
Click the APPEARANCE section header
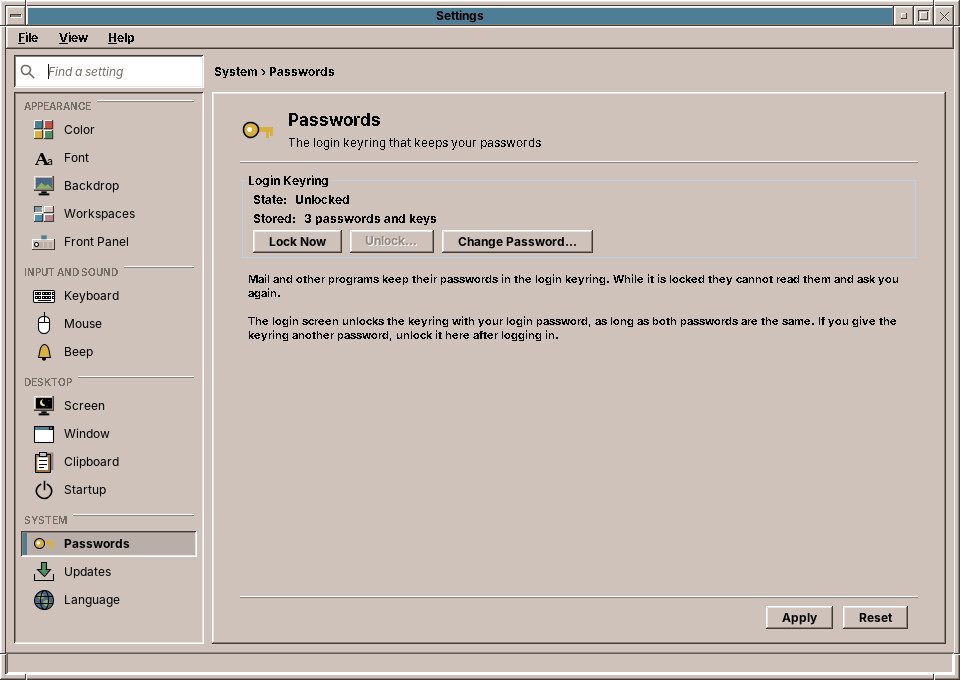[x=58, y=106]
